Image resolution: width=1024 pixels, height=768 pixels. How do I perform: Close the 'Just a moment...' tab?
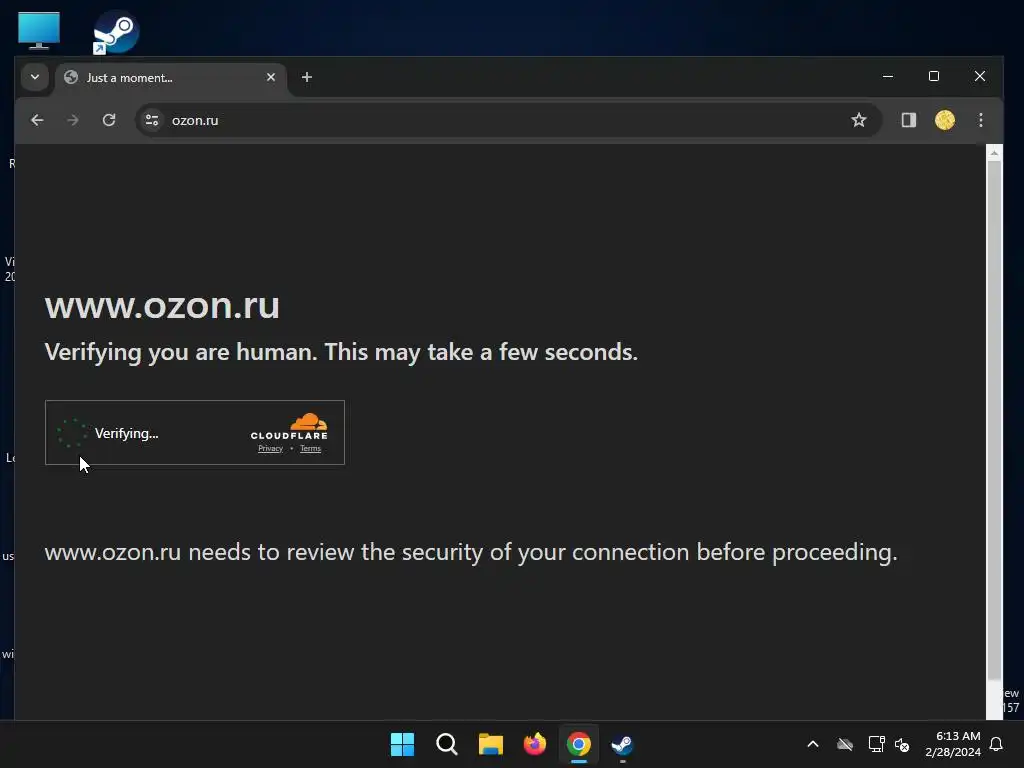pyautogui.click(x=271, y=77)
